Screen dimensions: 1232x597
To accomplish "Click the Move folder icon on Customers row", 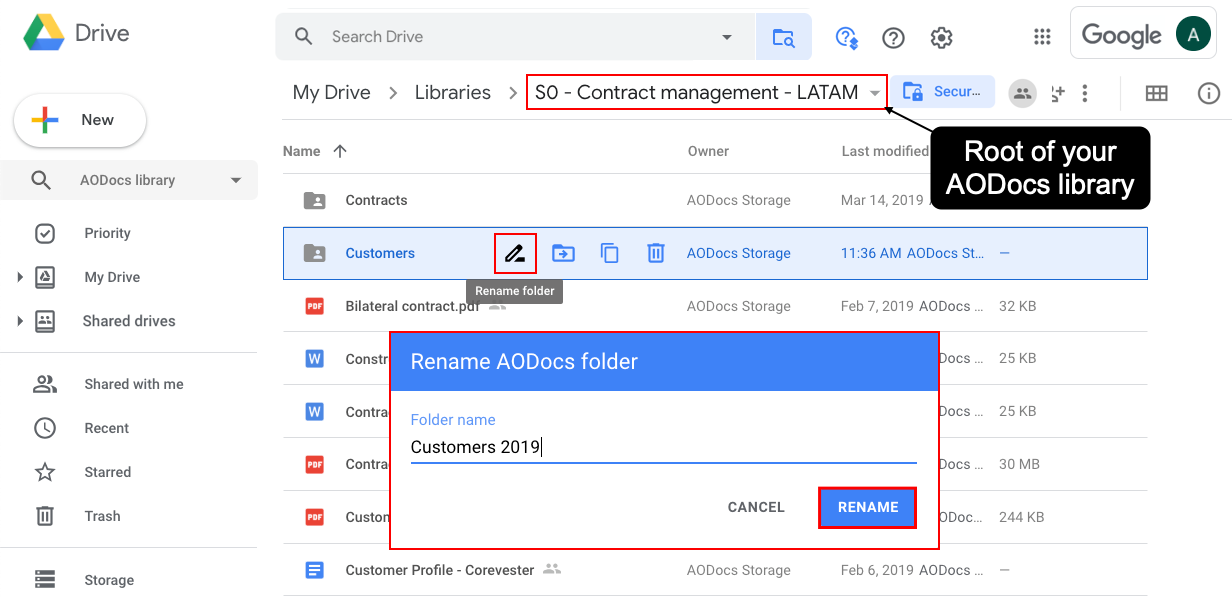I will [563, 253].
